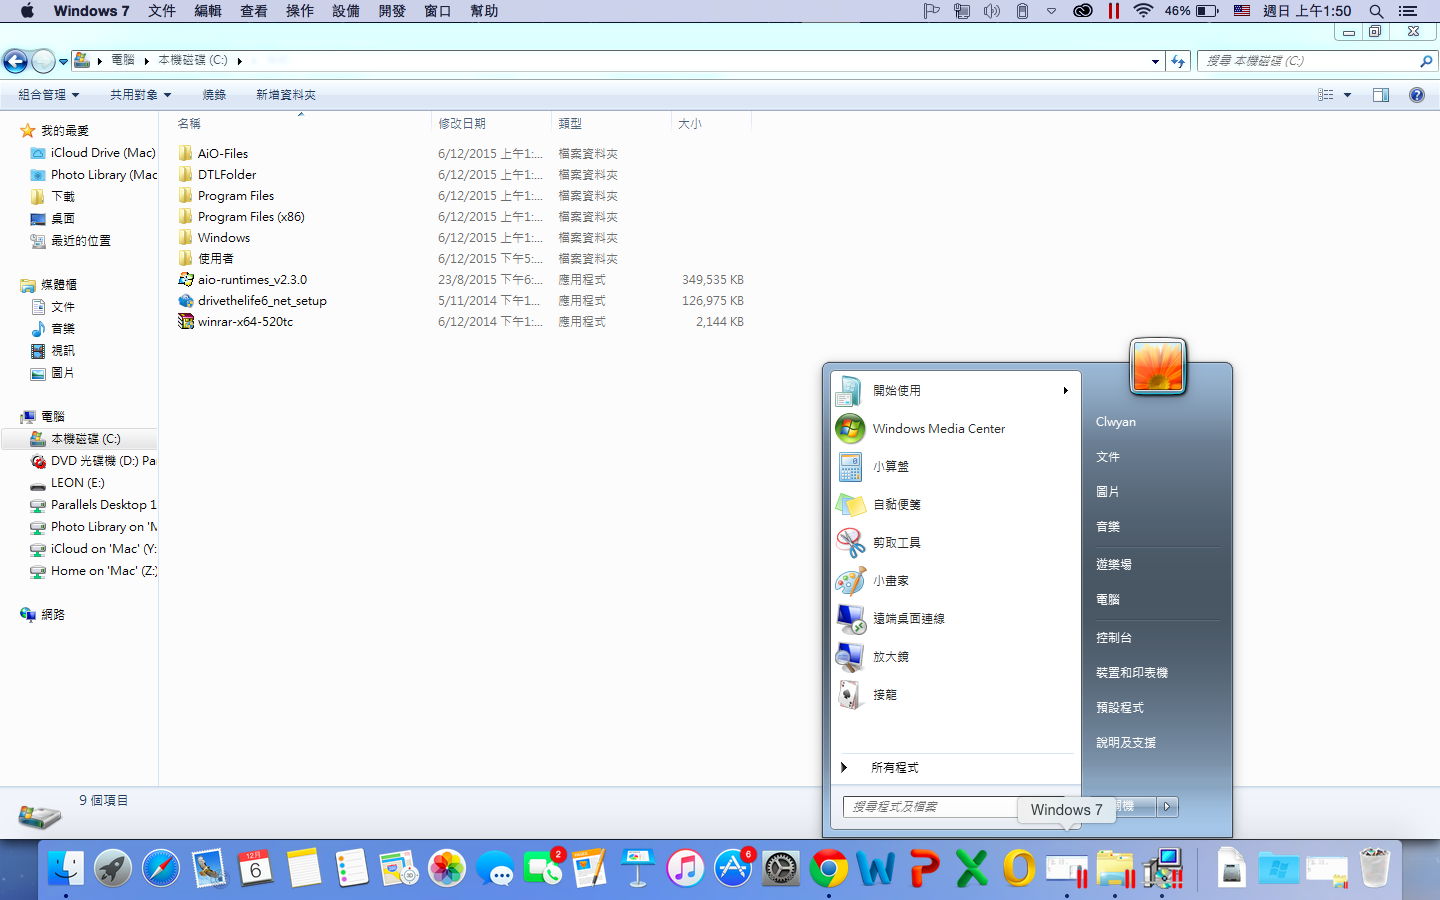Launch Safari from the Dock
The width and height of the screenshot is (1440, 900).
[x=161, y=868]
